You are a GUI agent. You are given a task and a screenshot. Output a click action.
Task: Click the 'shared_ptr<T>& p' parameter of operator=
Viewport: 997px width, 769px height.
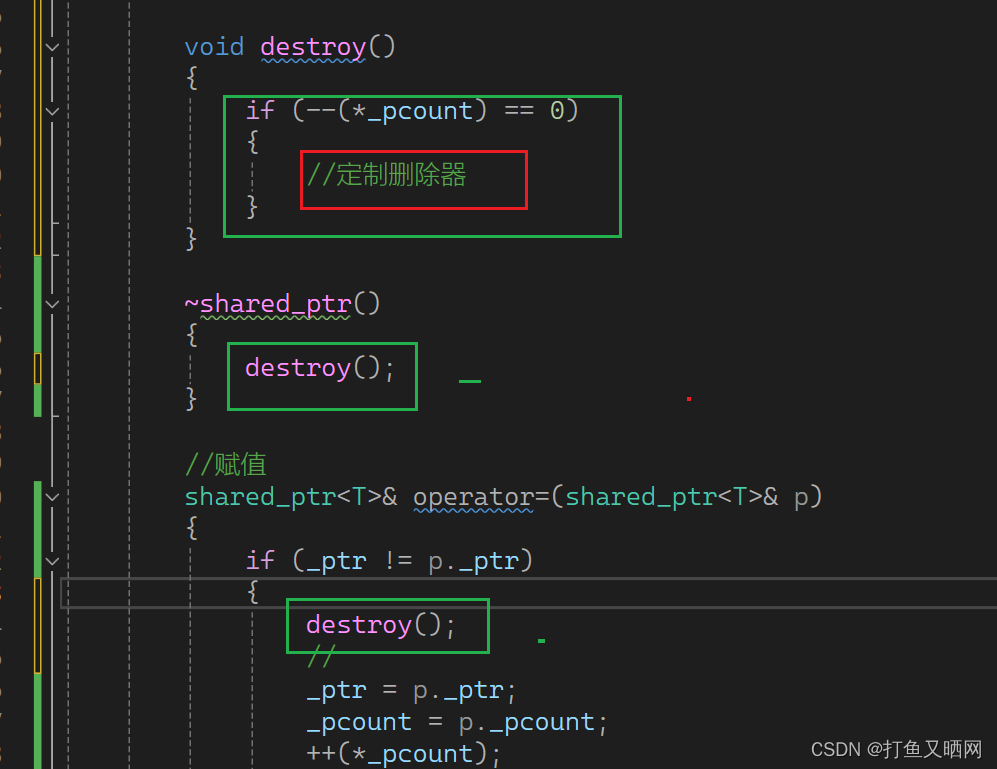(687, 497)
